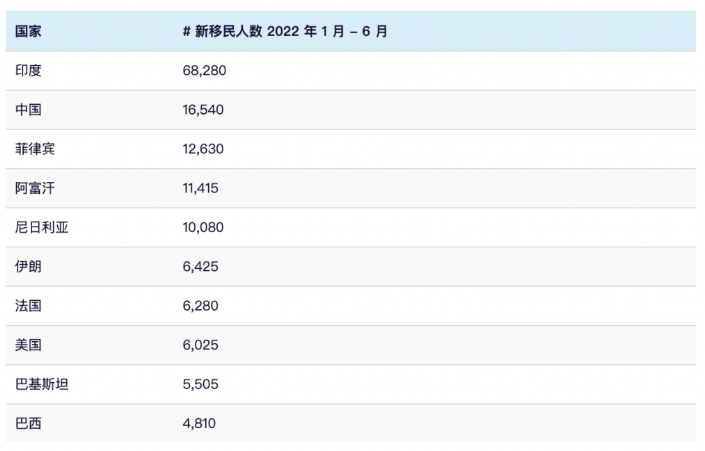This screenshot has height=451, width=705.
Task: Select the 法国 row label
Action: coord(28,306)
